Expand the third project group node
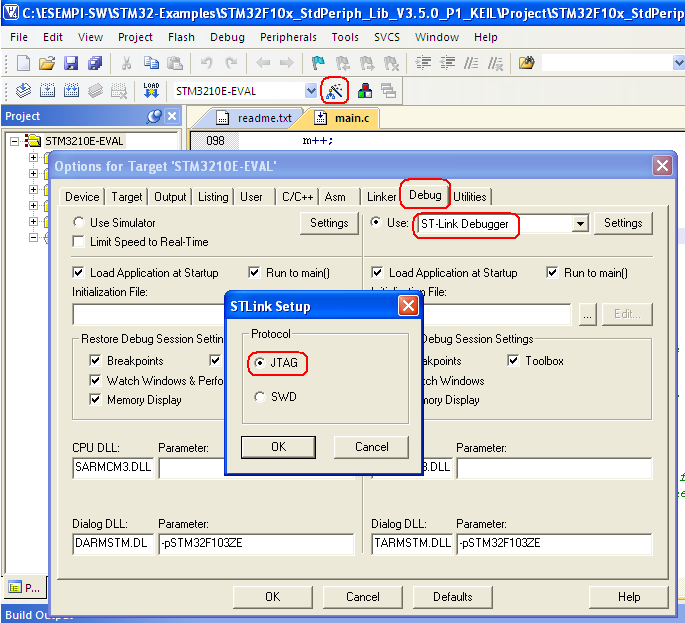 coord(34,189)
